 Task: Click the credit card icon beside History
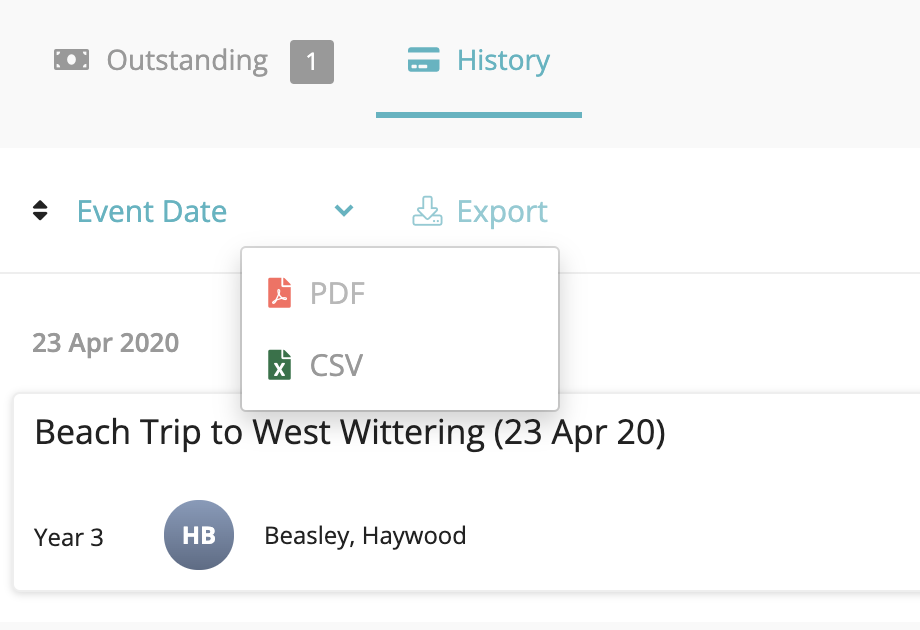424,60
